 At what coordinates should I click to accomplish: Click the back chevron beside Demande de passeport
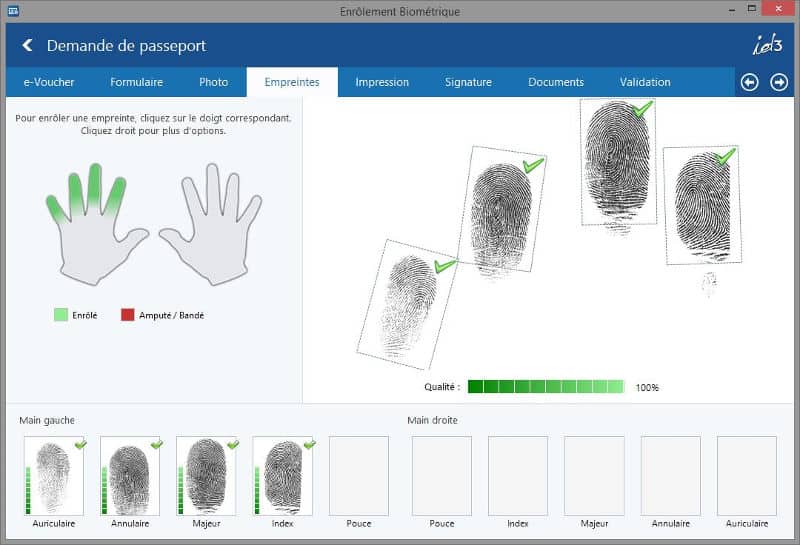click(x=28, y=45)
